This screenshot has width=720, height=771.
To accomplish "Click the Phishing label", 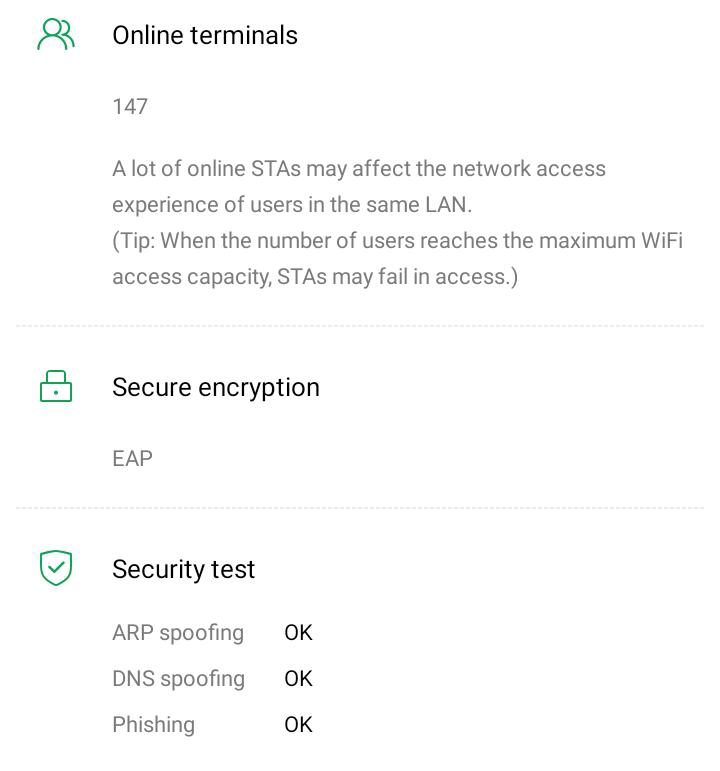I will pos(153,725).
